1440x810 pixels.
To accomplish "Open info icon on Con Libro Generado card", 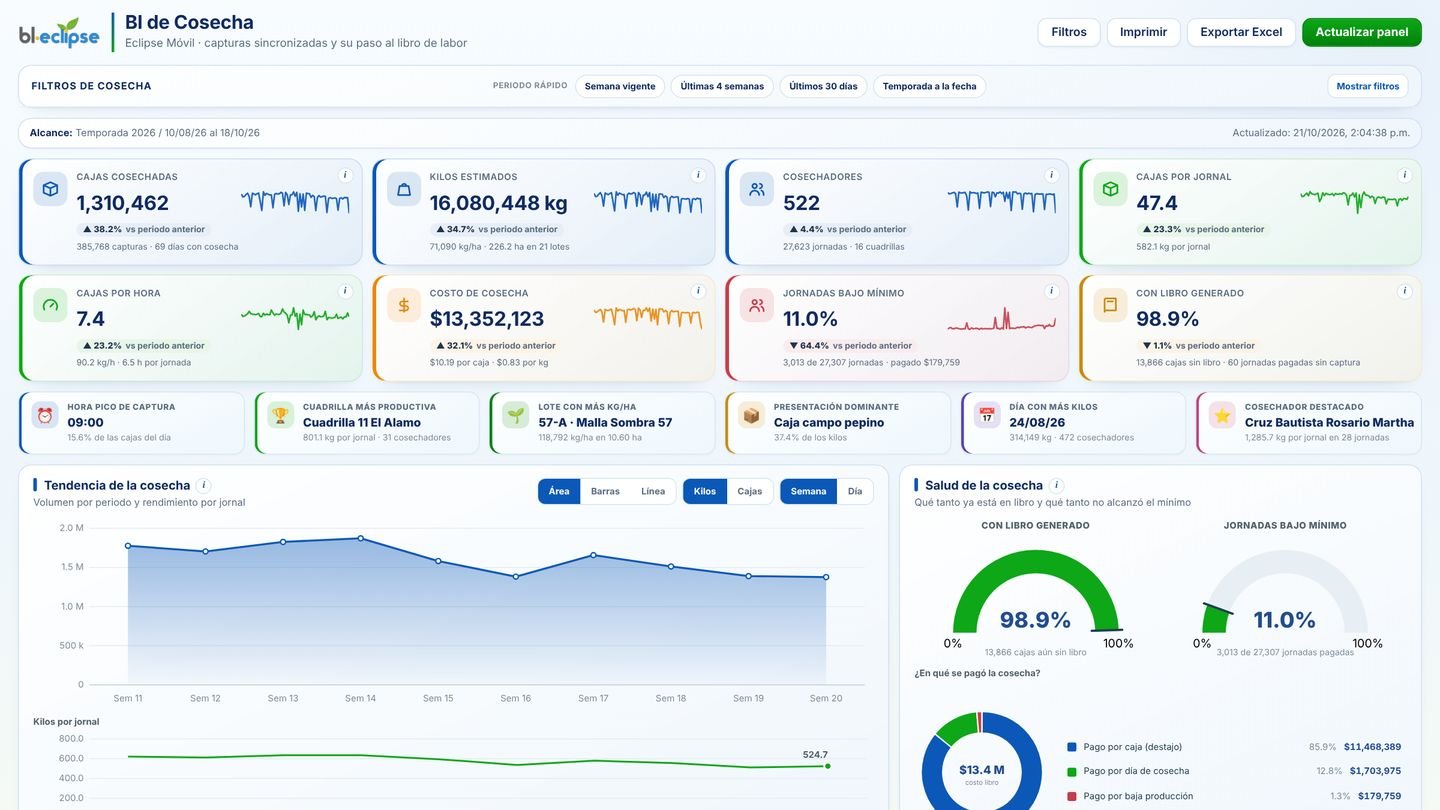I will tap(1404, 291).
